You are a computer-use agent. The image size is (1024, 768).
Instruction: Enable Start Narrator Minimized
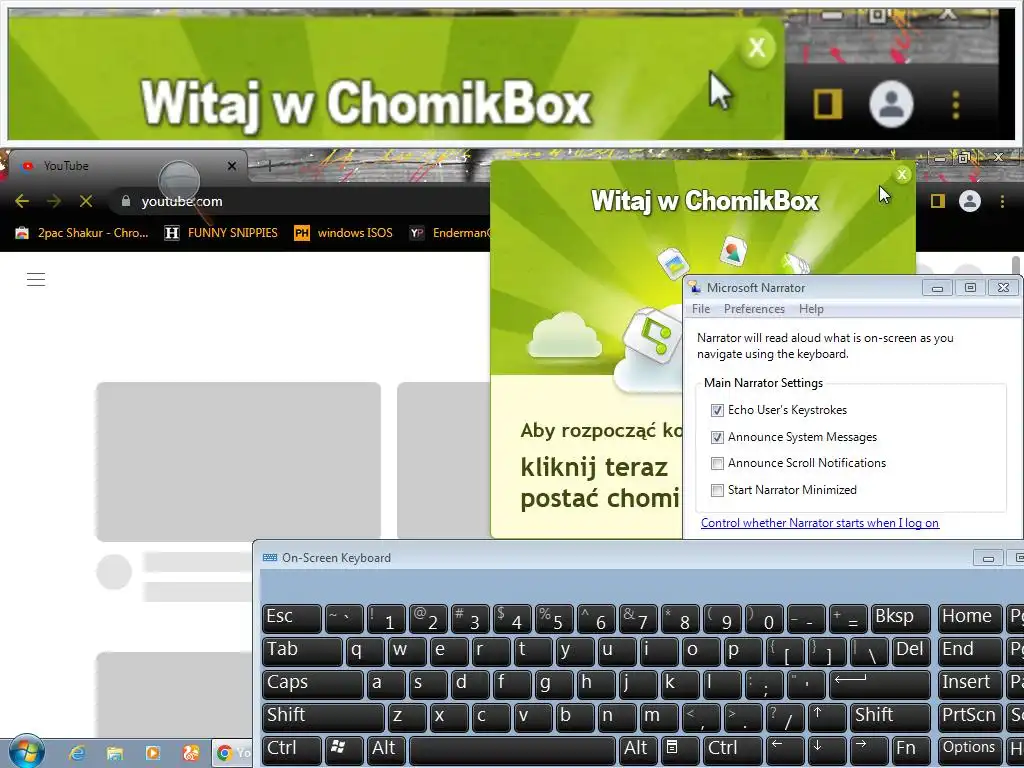(717, 490)
